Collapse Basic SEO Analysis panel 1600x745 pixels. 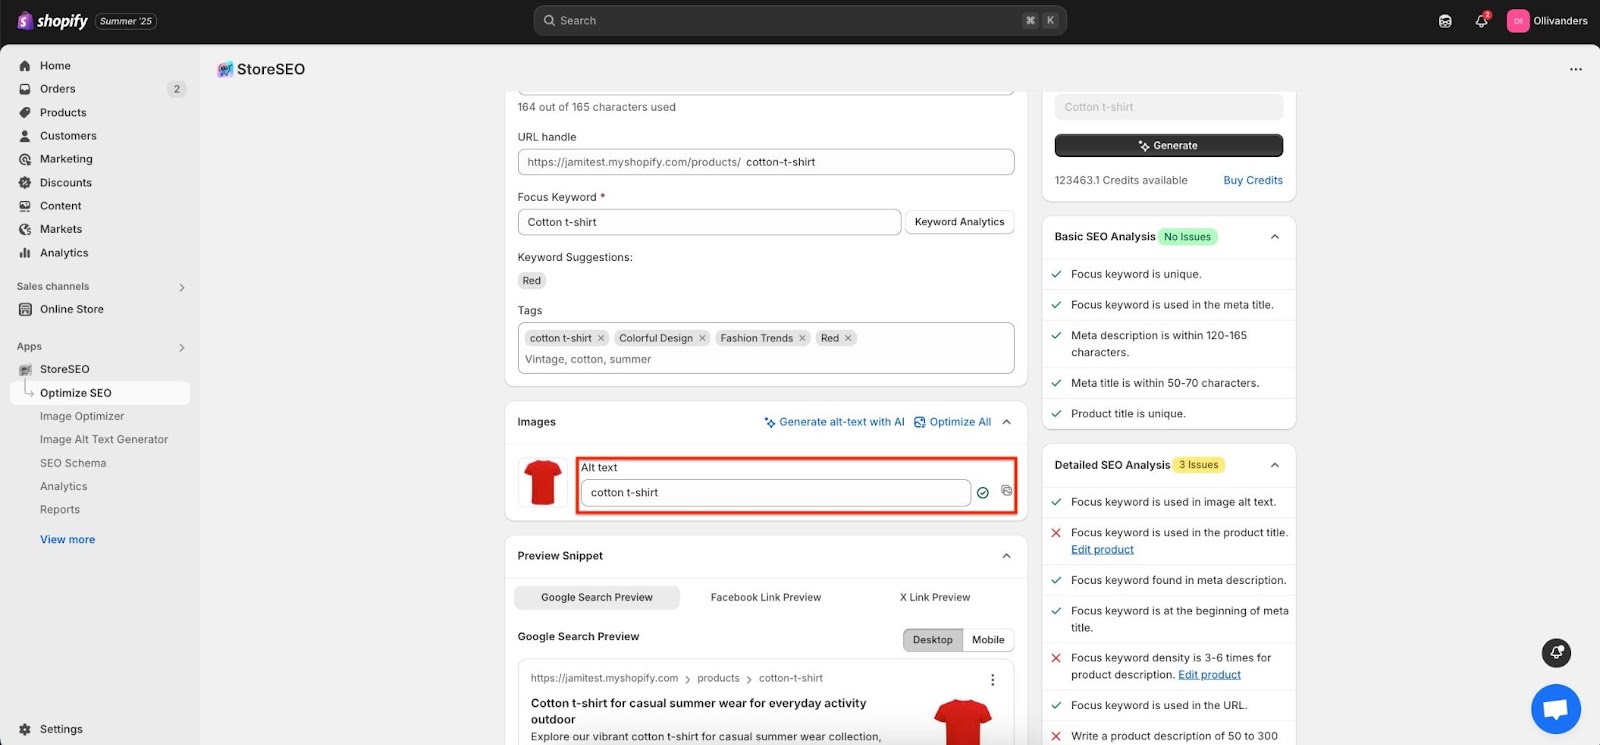coord(1275,237)
